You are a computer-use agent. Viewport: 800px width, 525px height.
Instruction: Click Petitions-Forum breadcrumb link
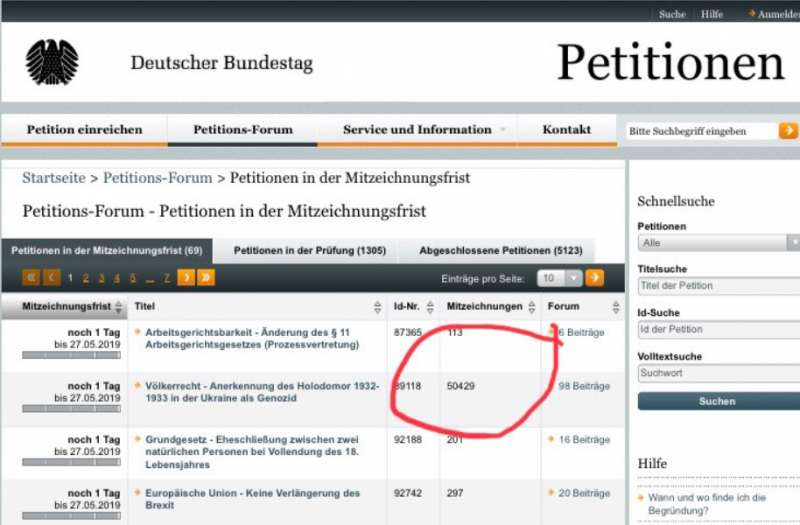click(158, 178)
